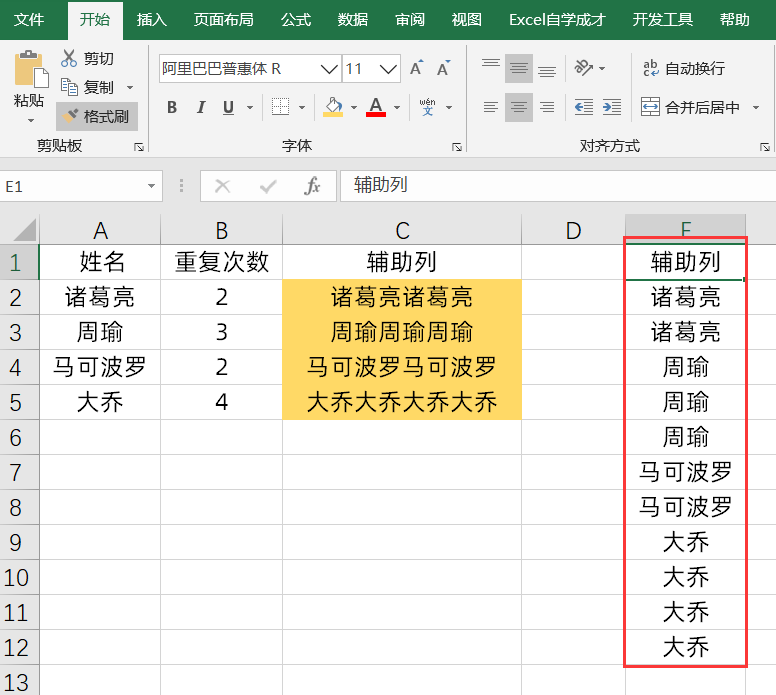The width and height of the screenshot is (776, 695).
Task: Click the Paste clipboard icon
Action: 31,70
